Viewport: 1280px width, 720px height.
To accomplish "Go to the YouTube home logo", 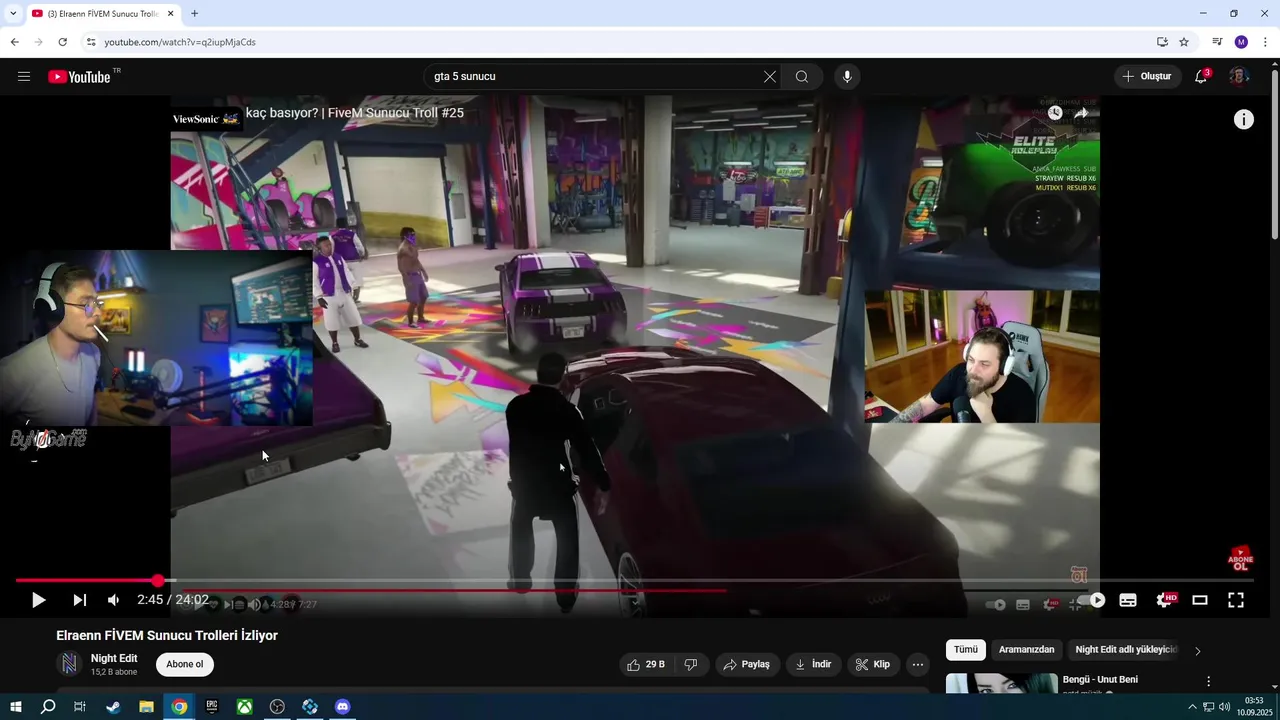I will (x=80, y=77).
